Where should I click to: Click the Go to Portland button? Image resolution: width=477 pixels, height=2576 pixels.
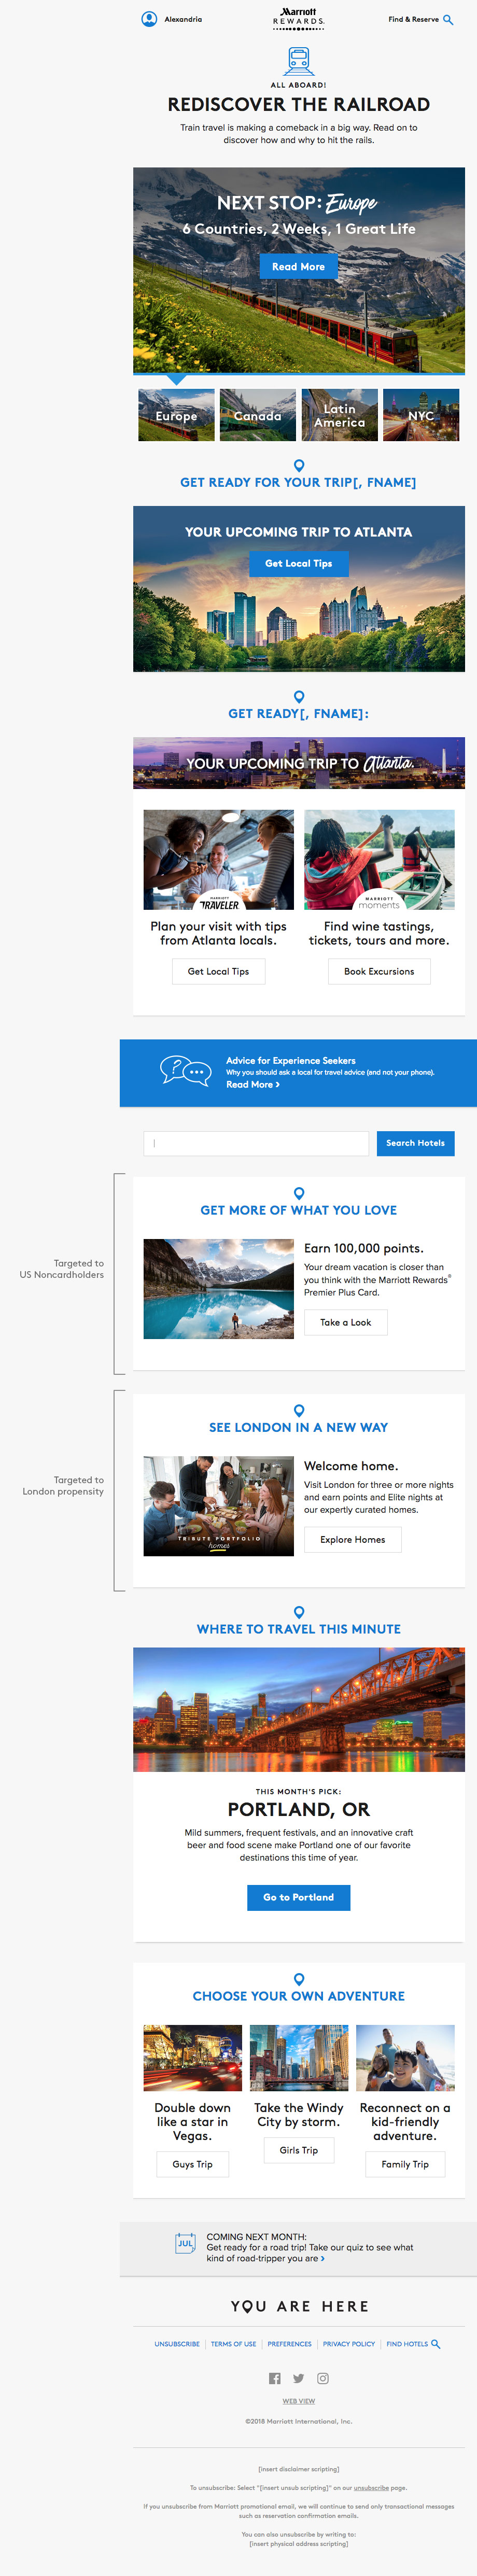[298, 1897]
